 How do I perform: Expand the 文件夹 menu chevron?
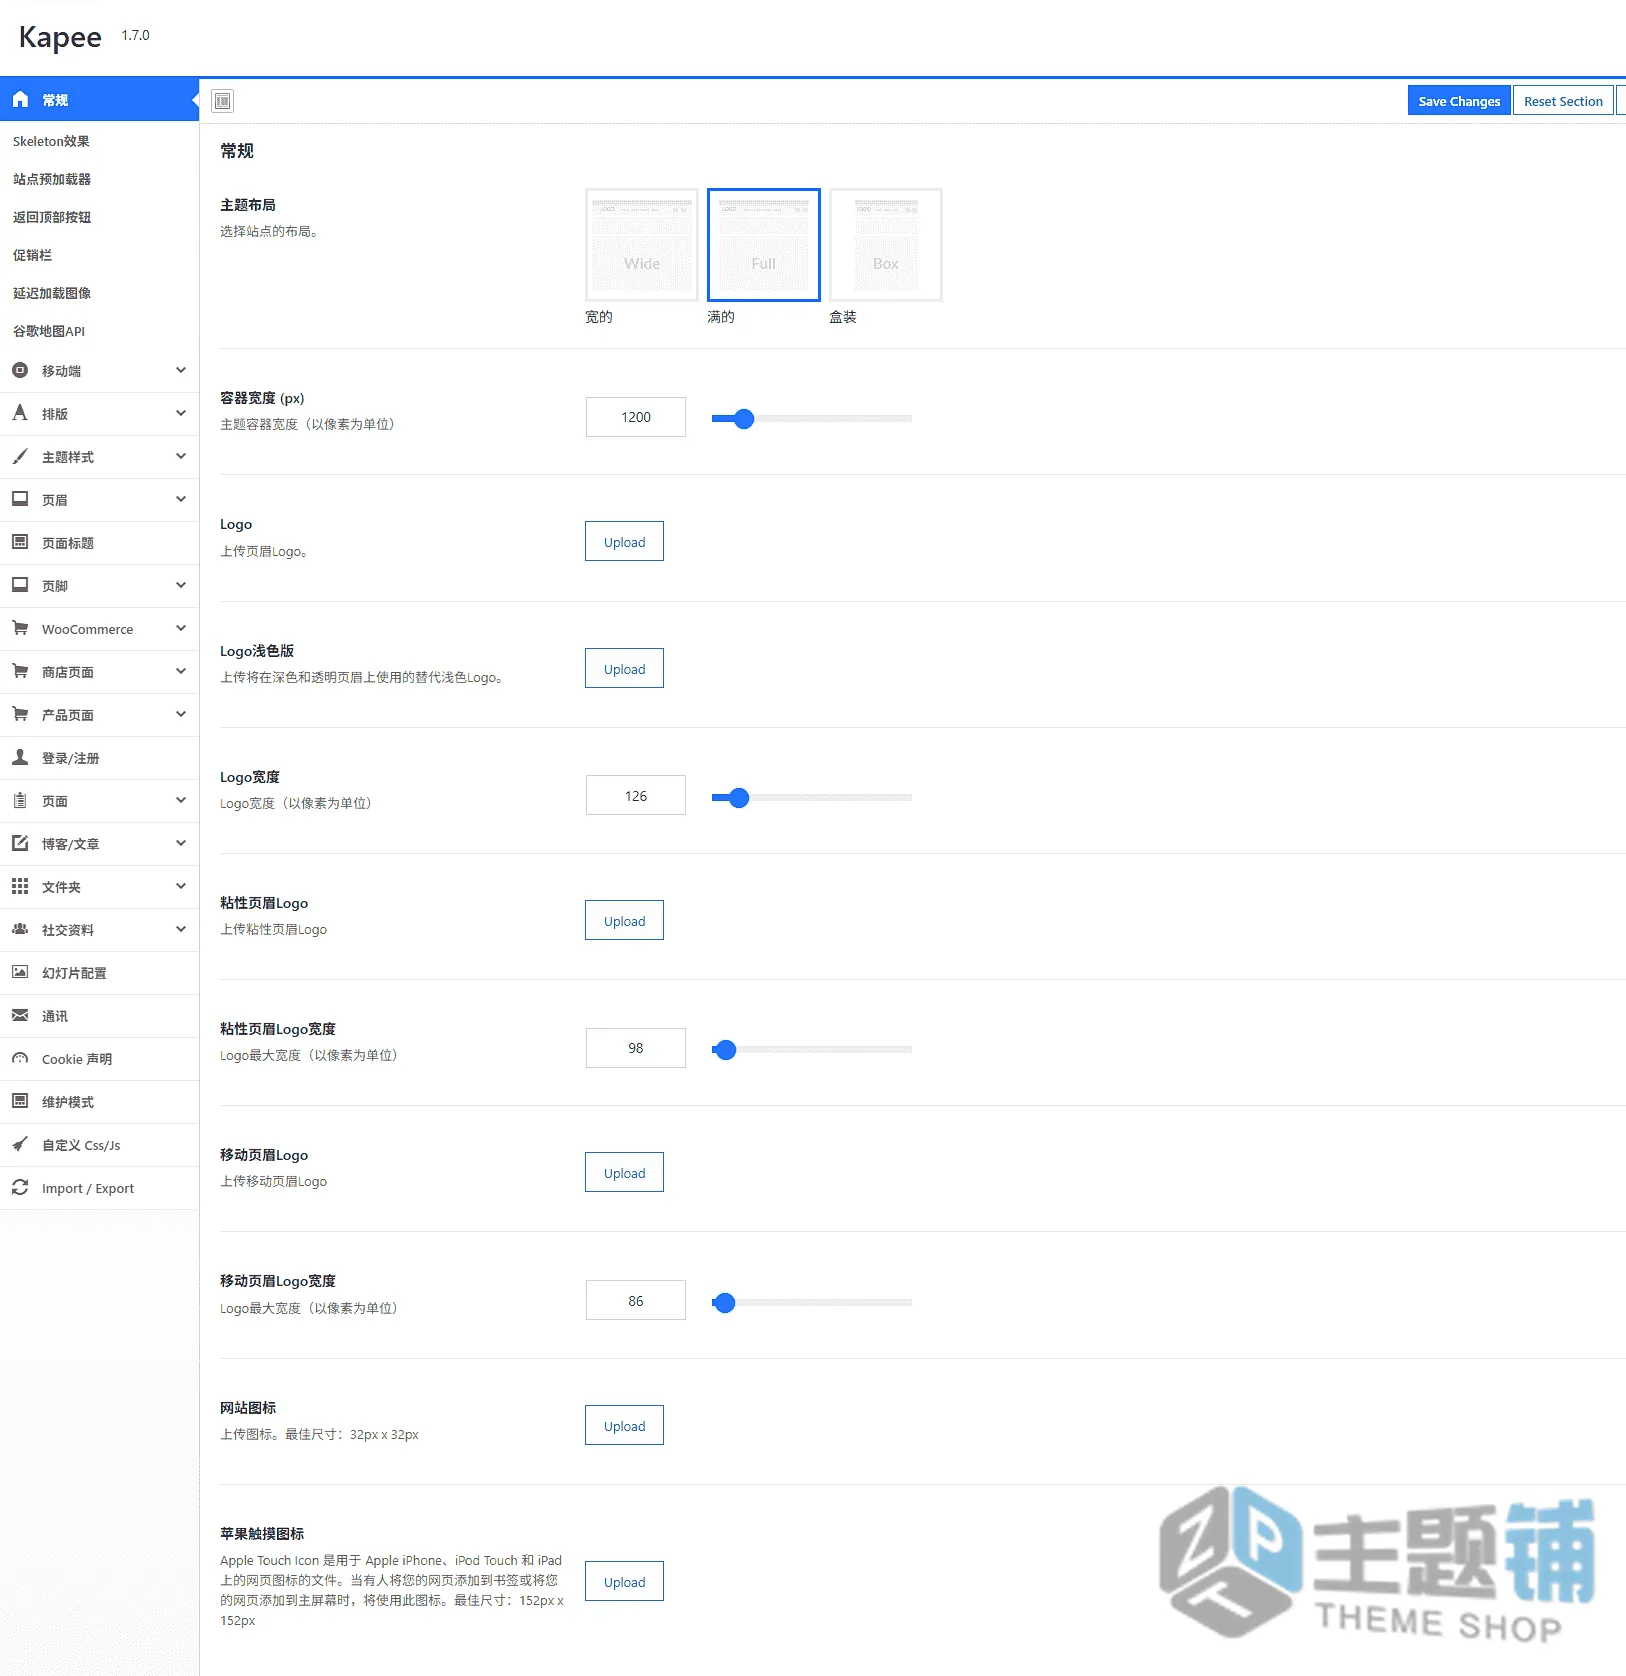(x=181, y=886)
